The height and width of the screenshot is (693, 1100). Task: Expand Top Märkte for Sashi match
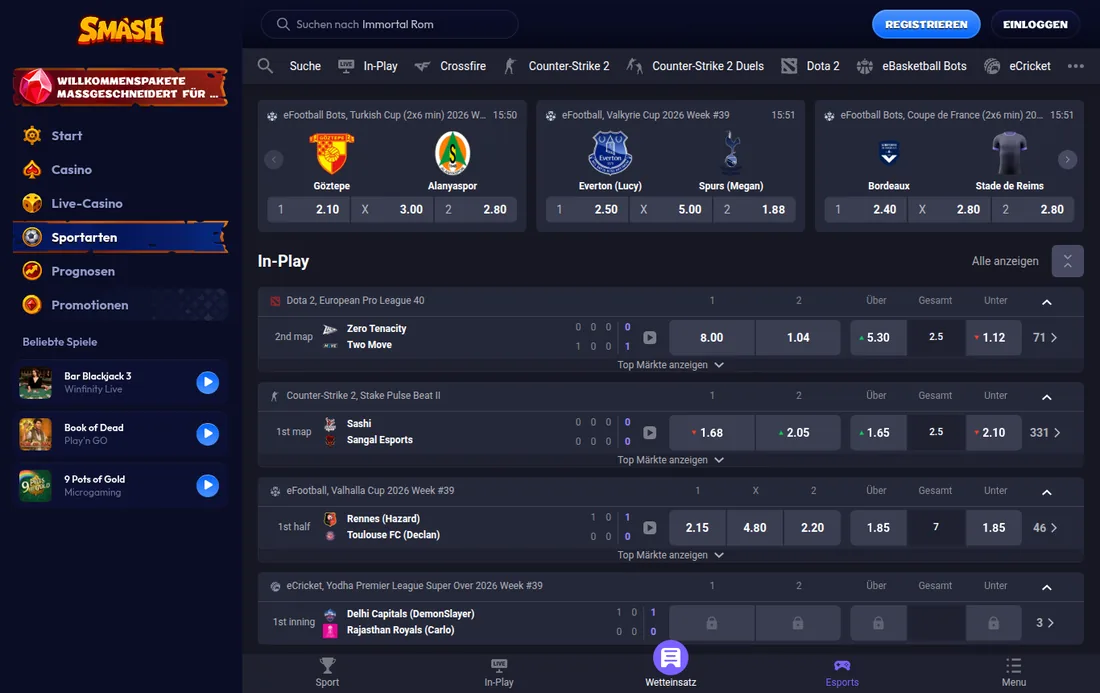pyautogui.click(x=670, y=460)
